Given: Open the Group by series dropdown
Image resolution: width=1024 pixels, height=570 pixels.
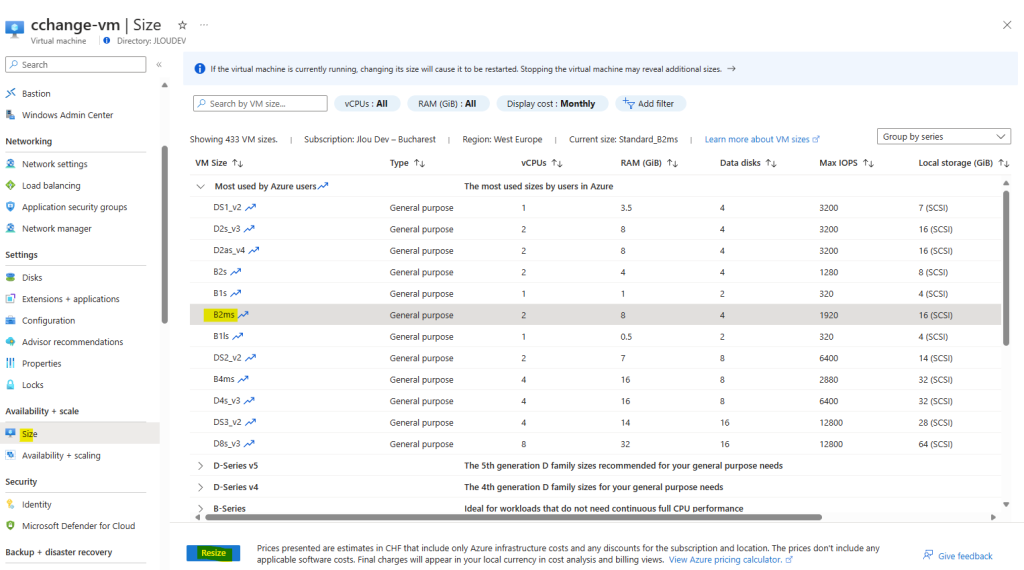Looking at the screenshot, I should 944,136.
